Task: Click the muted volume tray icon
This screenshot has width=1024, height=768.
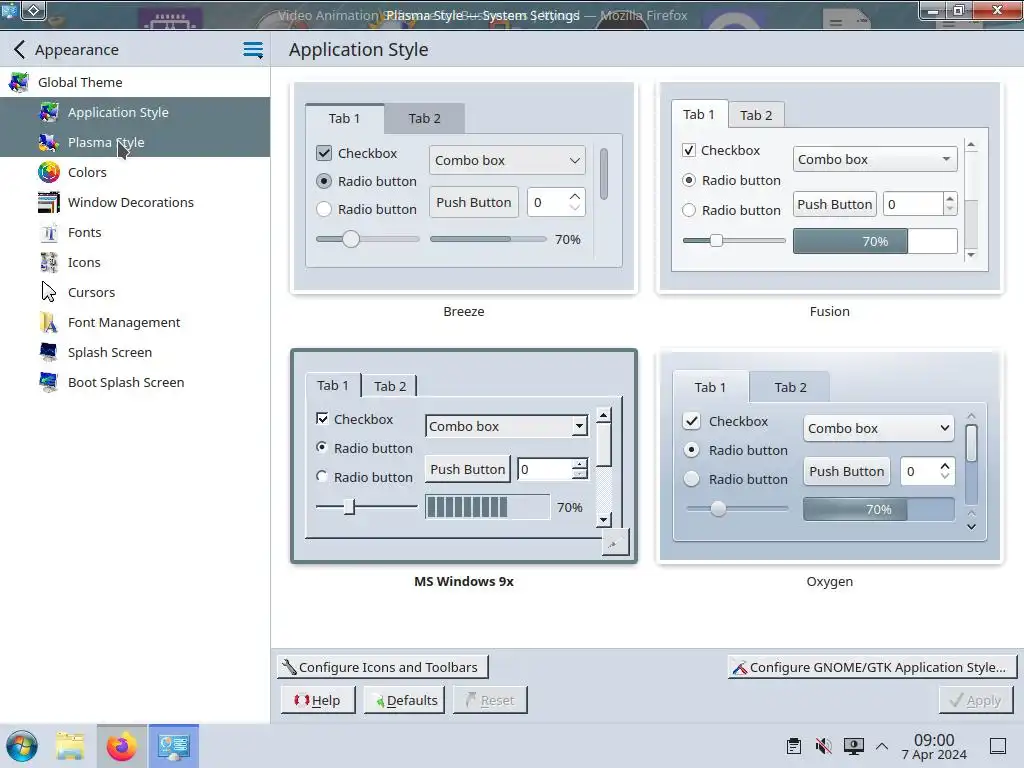Action: click(x=824, y=746)
